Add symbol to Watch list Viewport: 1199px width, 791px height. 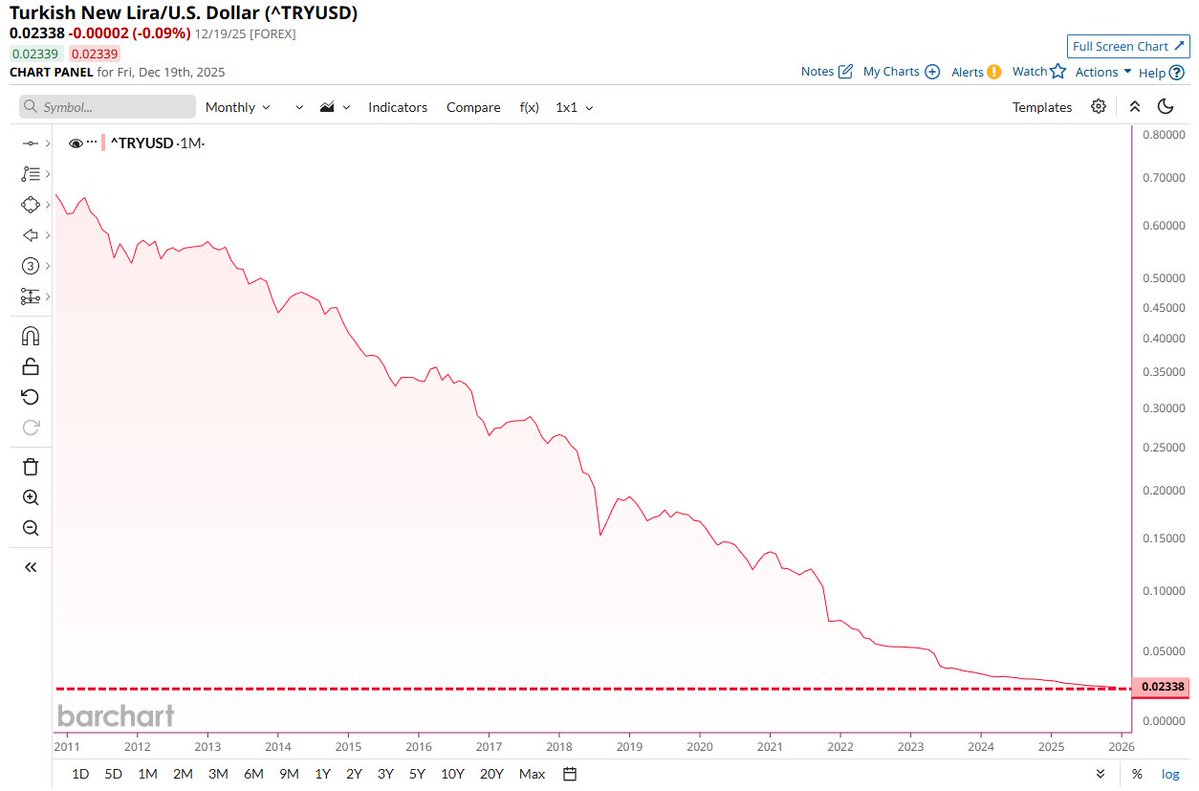(1038, 72)
